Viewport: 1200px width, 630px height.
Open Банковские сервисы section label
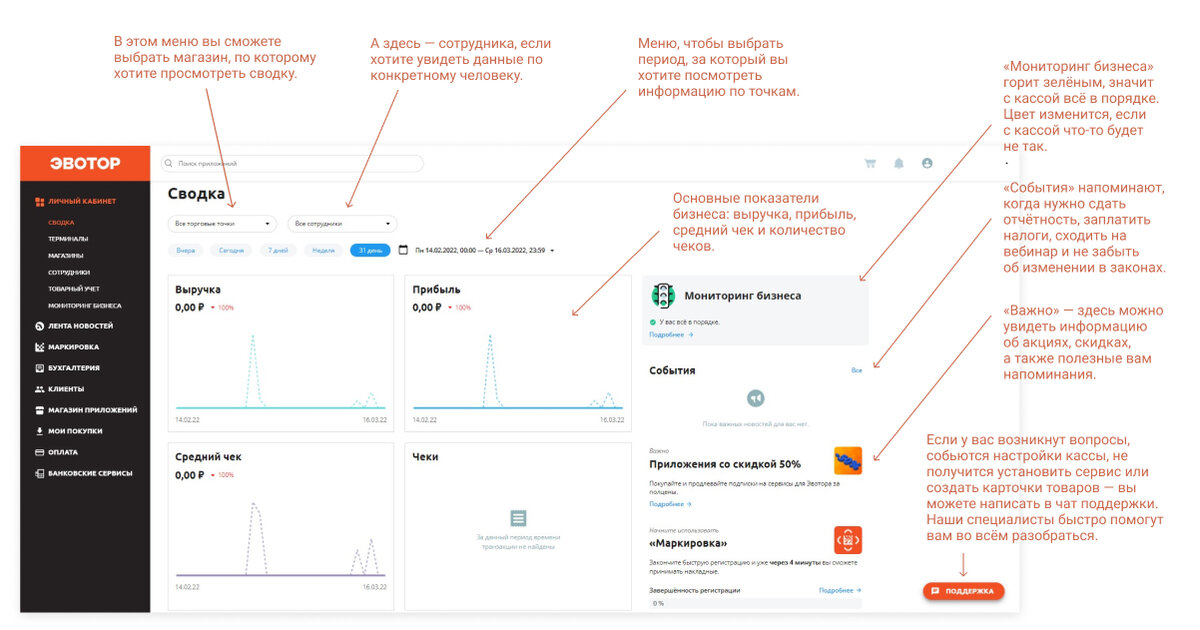pyautogui.click(x=90, y=473)
